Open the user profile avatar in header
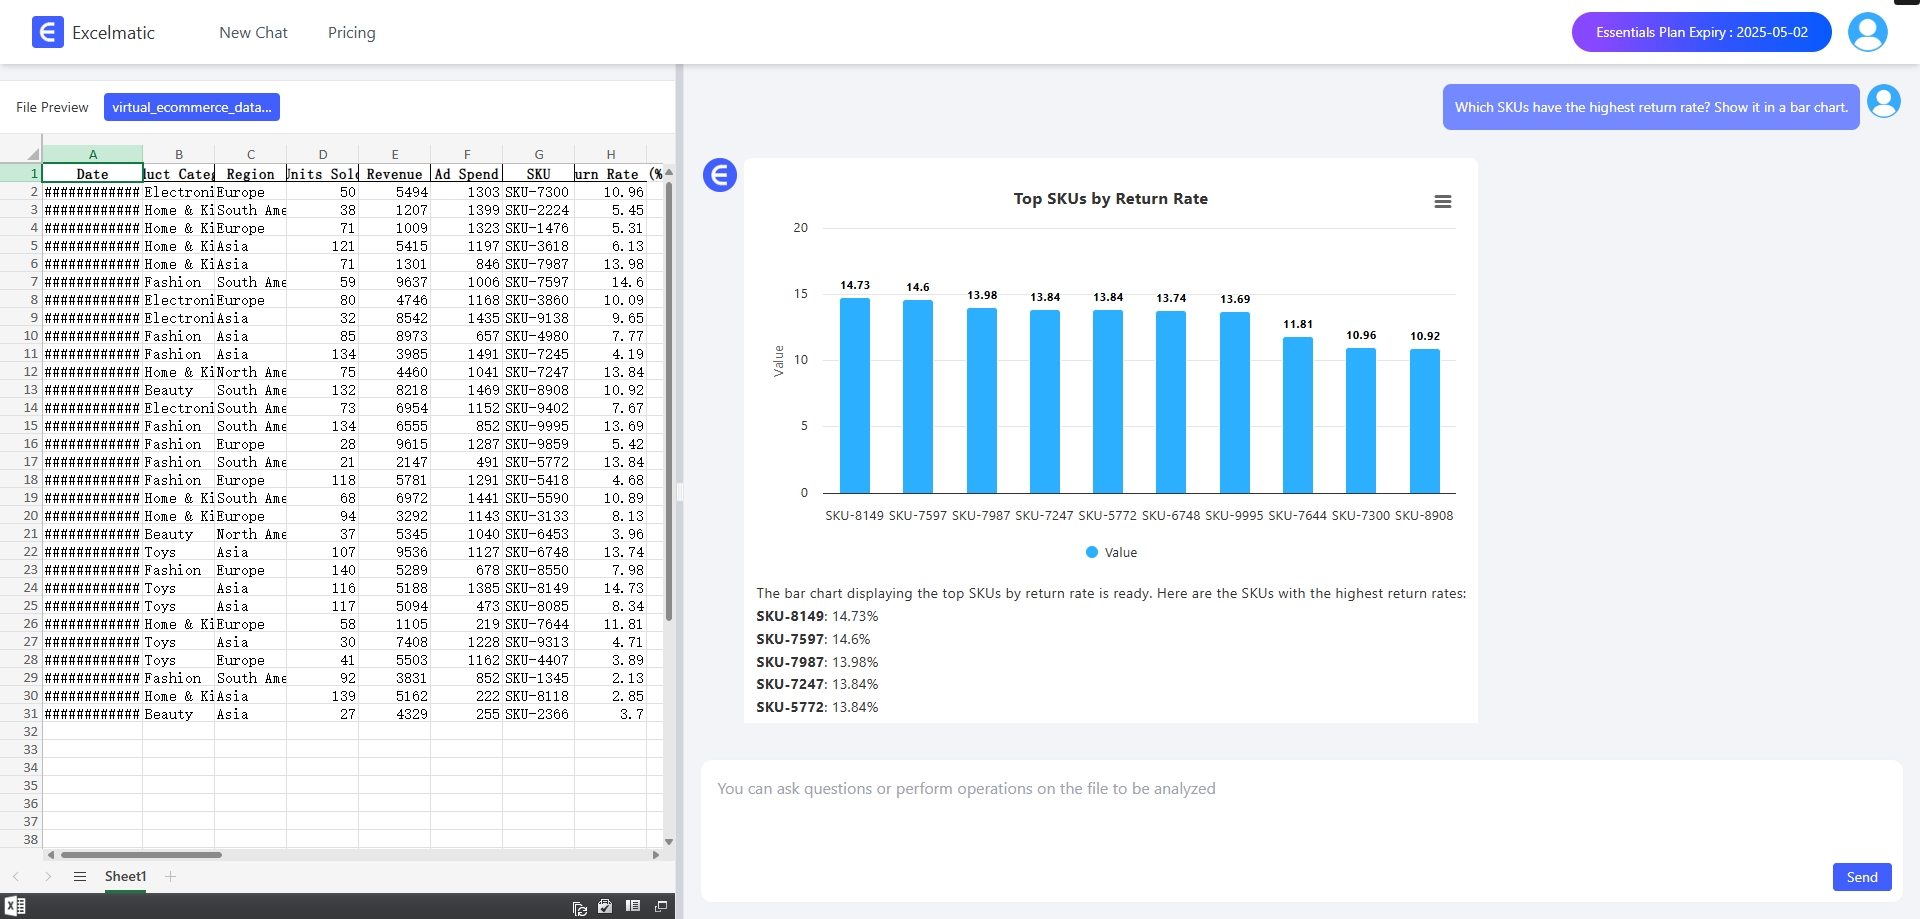Screen dimensions: 1920x919 pyautogui.click(x=1867, y=32)
